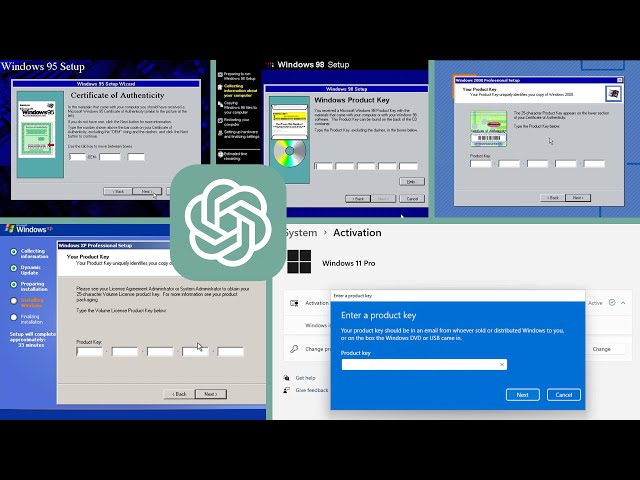640x480 pixels.
Task: Click Cancel in Windows 98 Setup
Action: (412, 199)
